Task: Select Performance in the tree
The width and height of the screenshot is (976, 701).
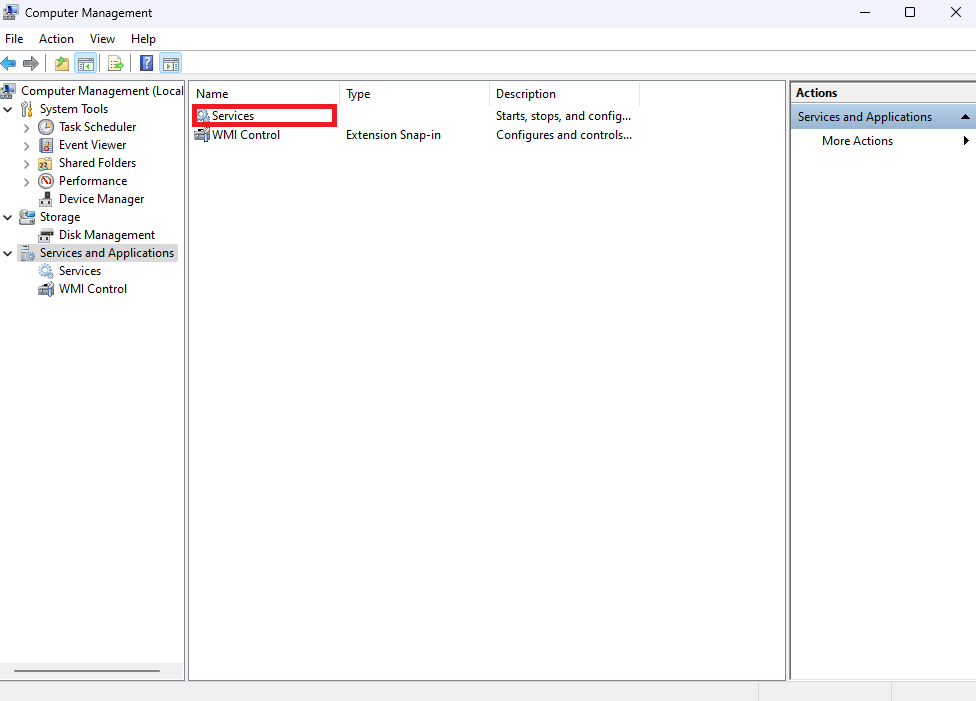Action: pos(93,181)
